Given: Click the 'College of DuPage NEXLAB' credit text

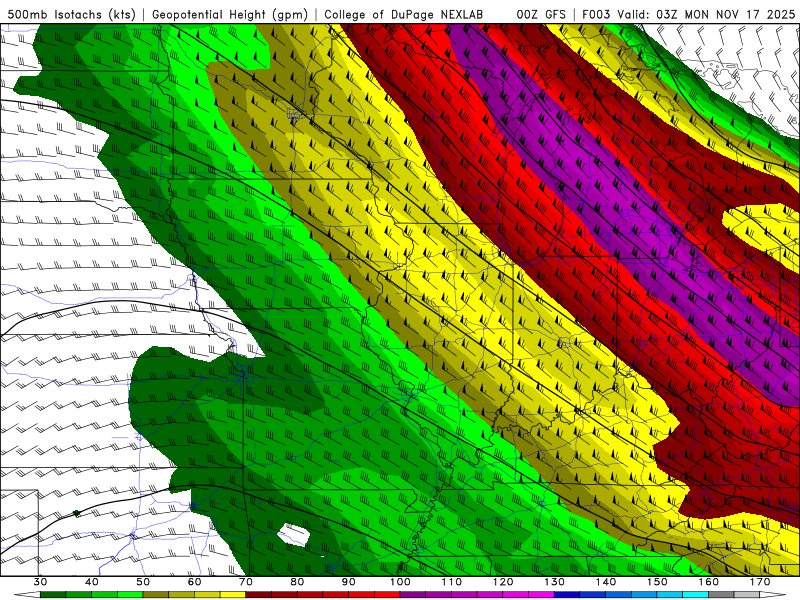Looking at the screenshot, I should click(x=404, y=14).
